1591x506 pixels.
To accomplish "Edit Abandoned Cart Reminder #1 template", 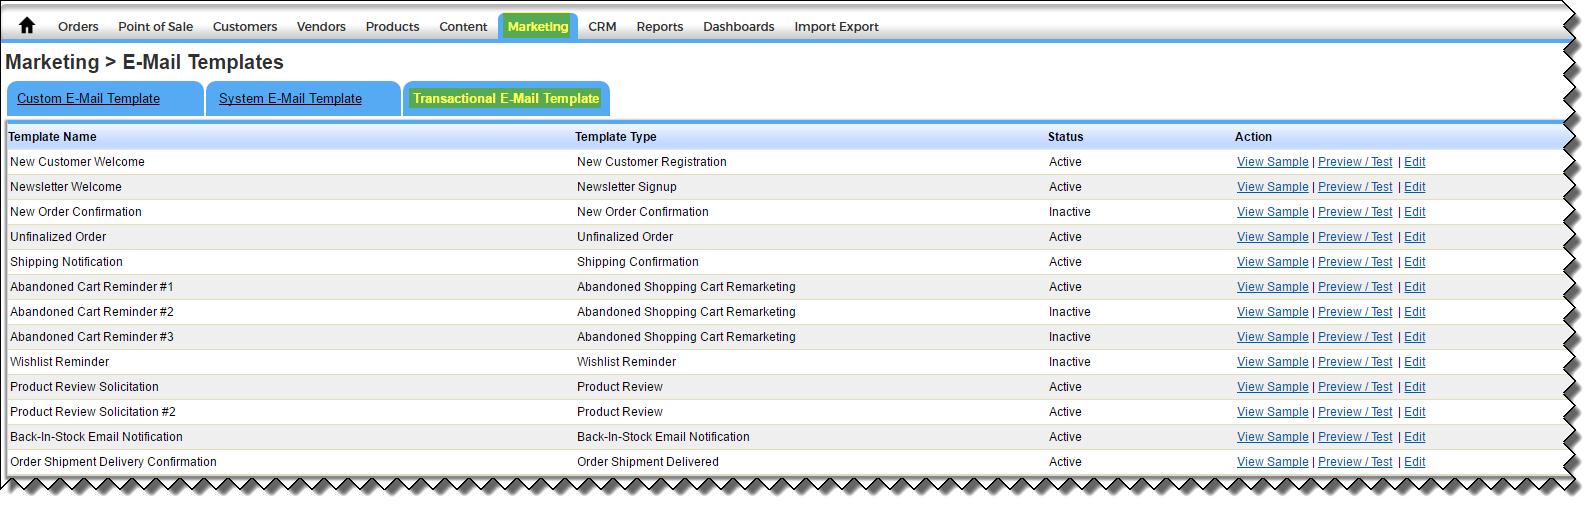I will 1414,287.
